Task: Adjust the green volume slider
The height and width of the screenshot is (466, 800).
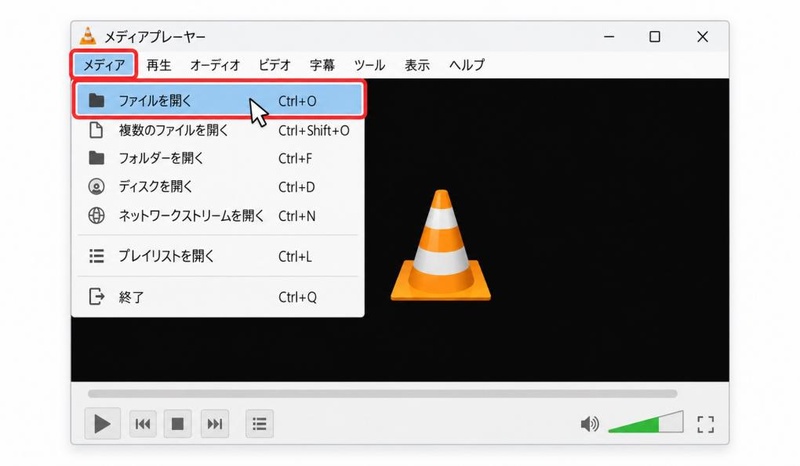Action: (646, 423)
